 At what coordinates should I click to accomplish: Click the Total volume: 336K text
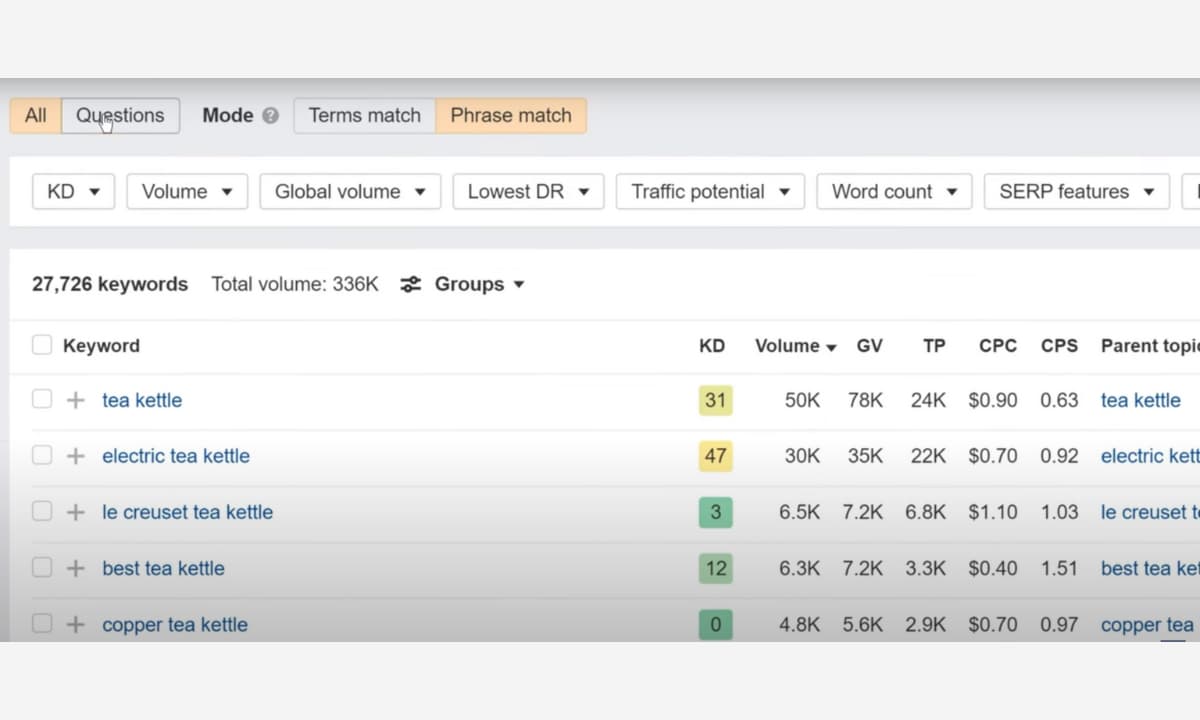coord(295,284)
